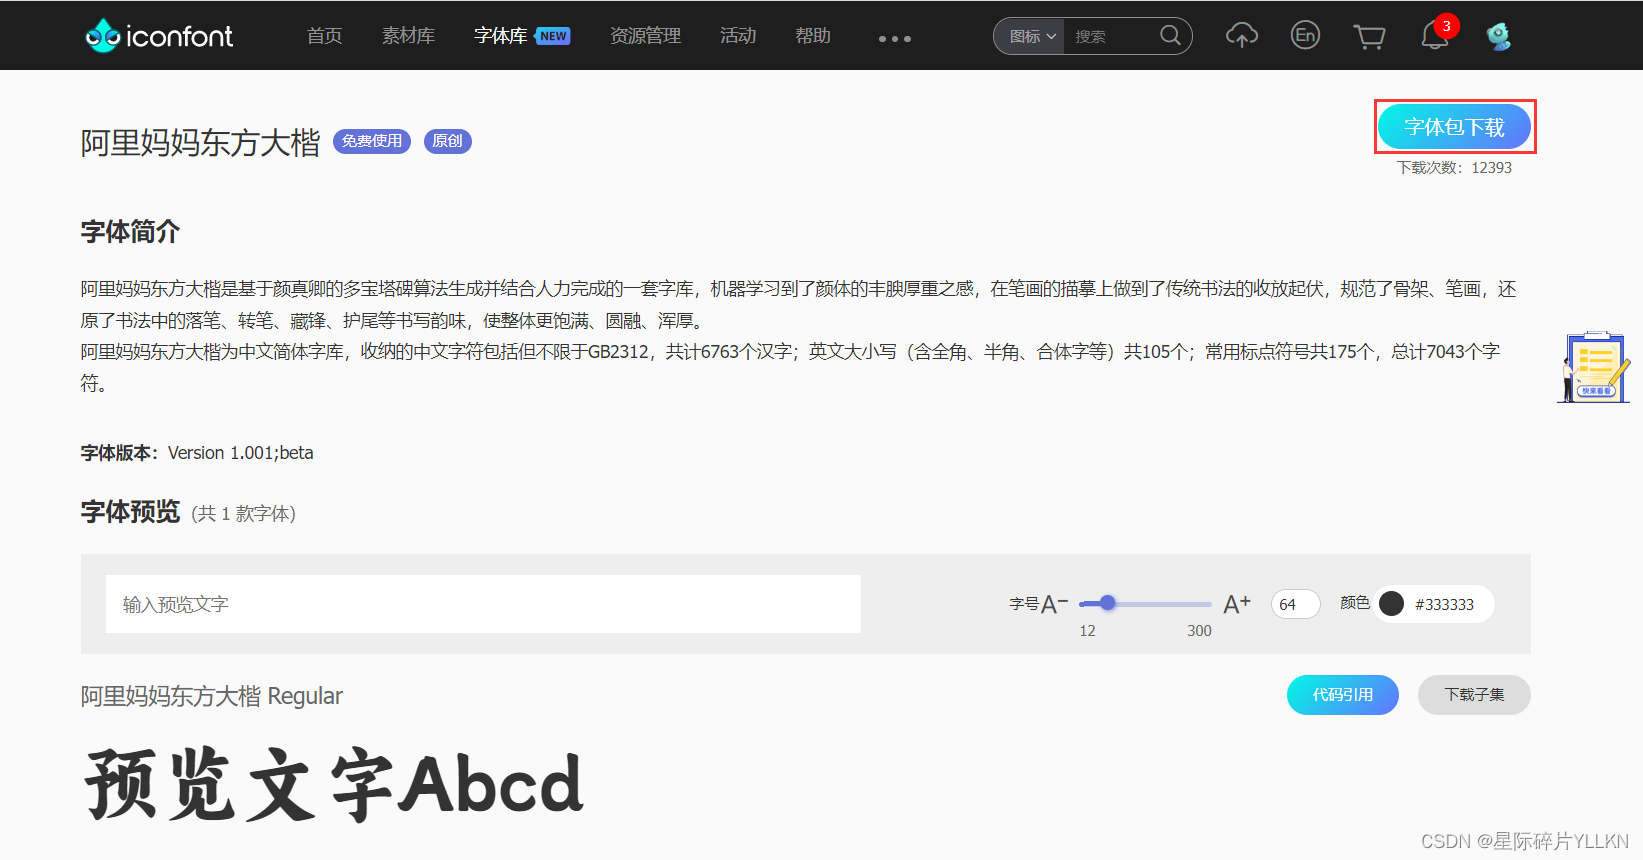Open the more menu (three dots)
The height and width of the screenshot is (860, 1643).
click(895, 39)
